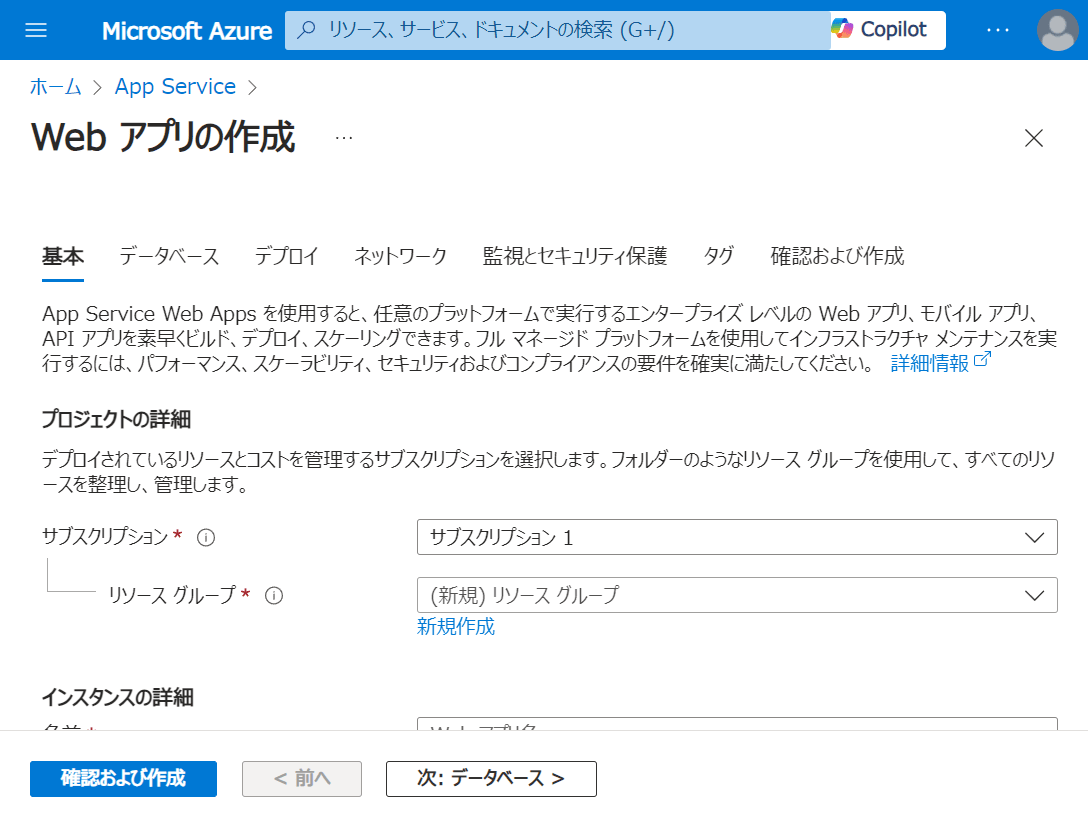Screen dimensions: 1088x827
Task: Open the 監視とセキュリティ保護 tab
Action: [x=575, y=256]
